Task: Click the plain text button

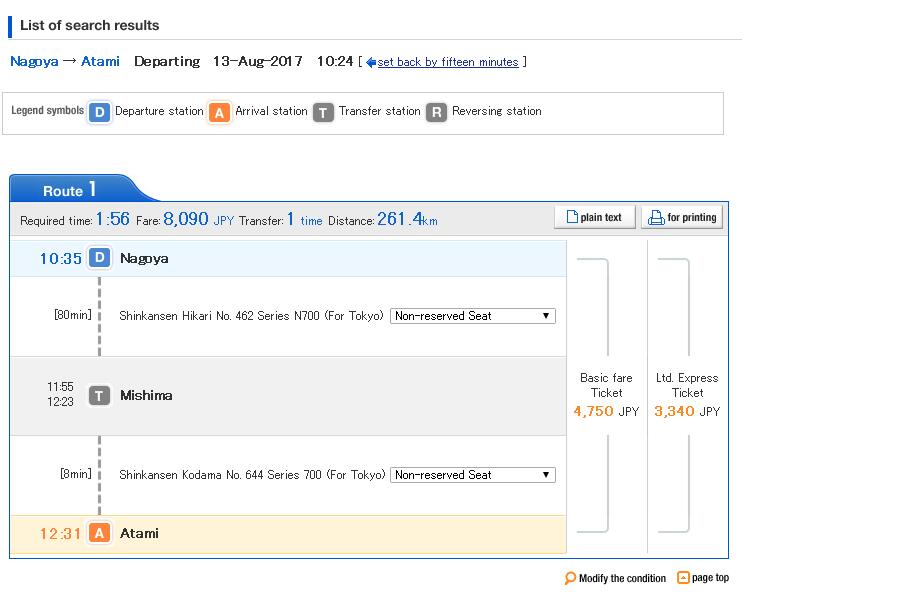Action: click(595, 217)
